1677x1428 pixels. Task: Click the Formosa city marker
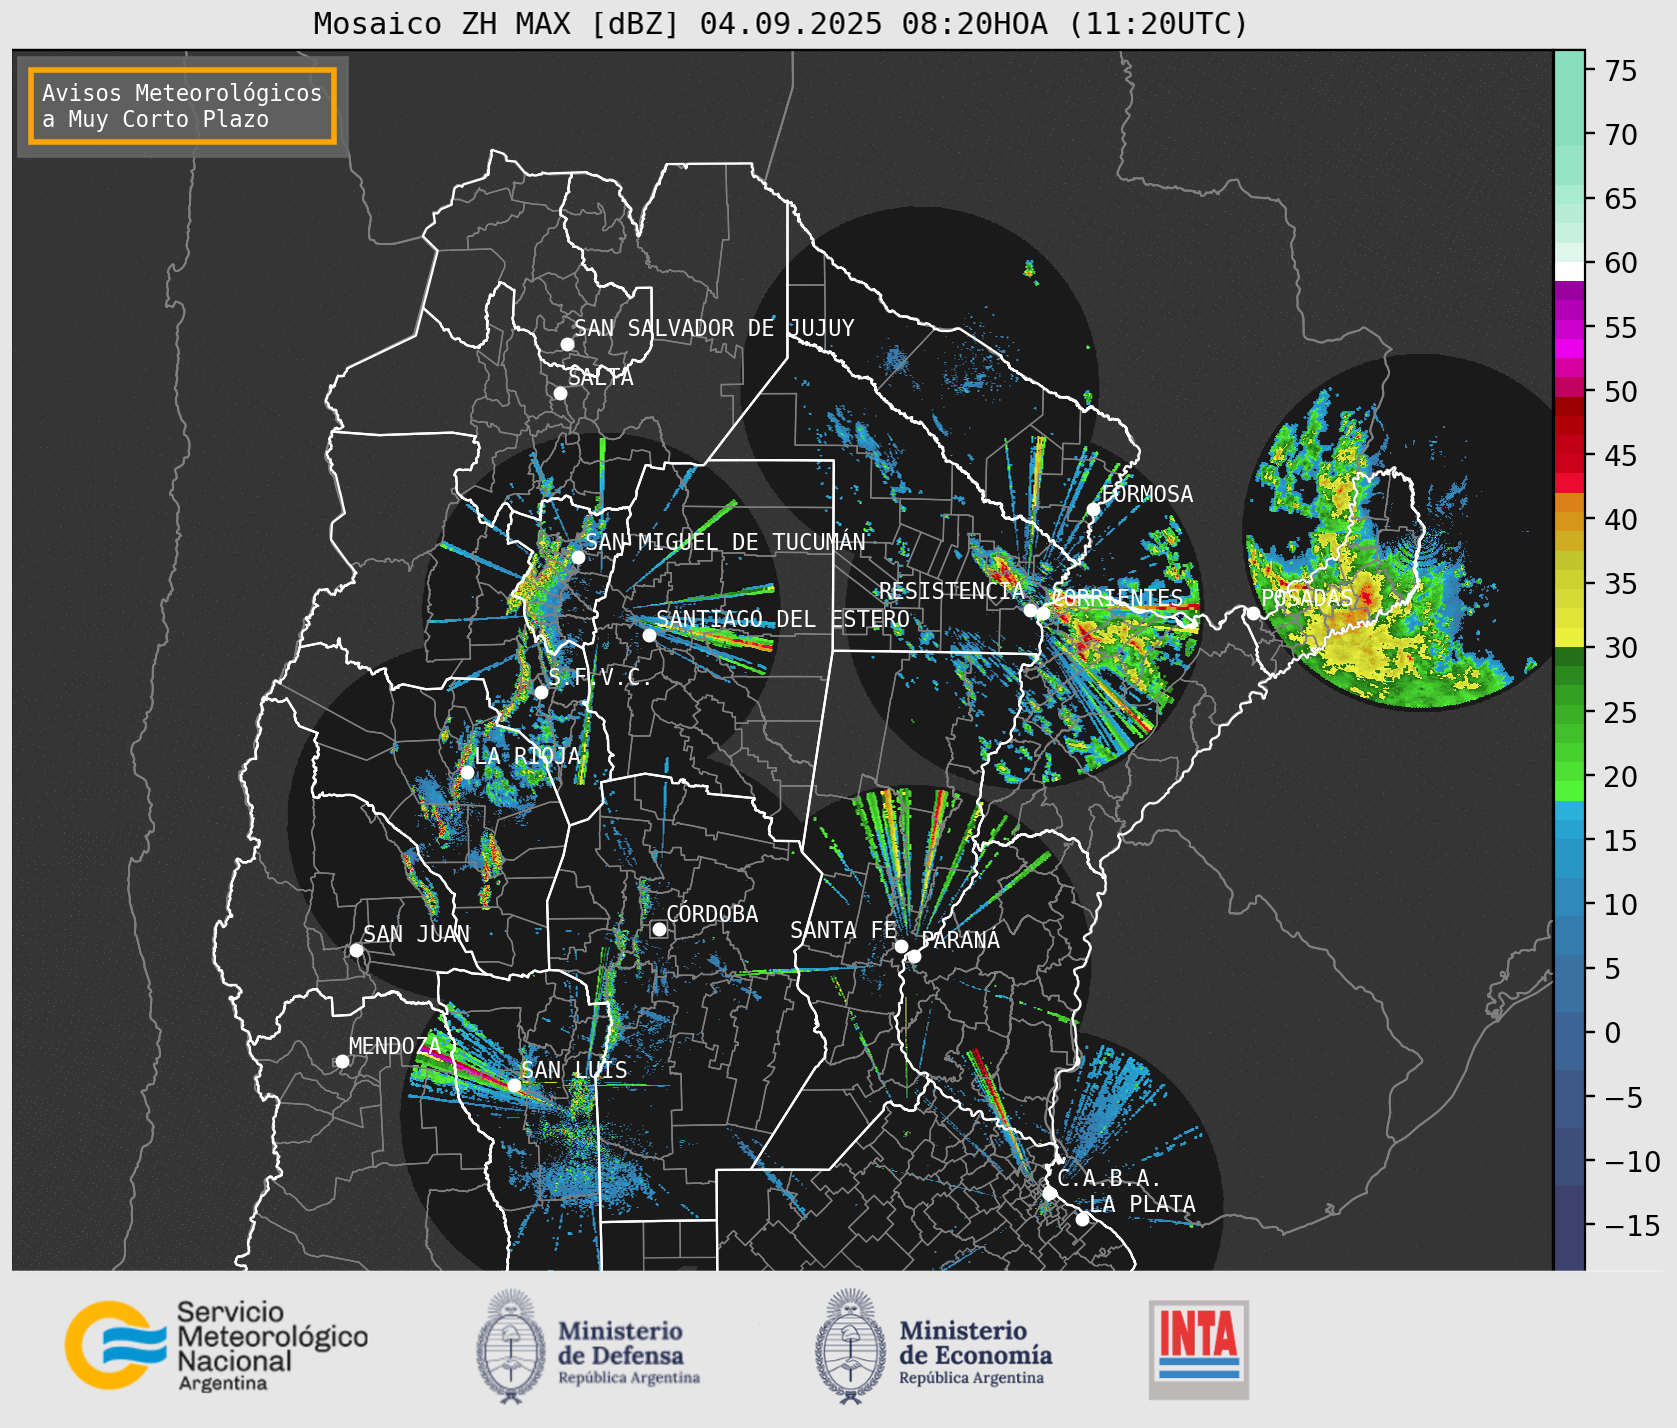coord(1094,509)
